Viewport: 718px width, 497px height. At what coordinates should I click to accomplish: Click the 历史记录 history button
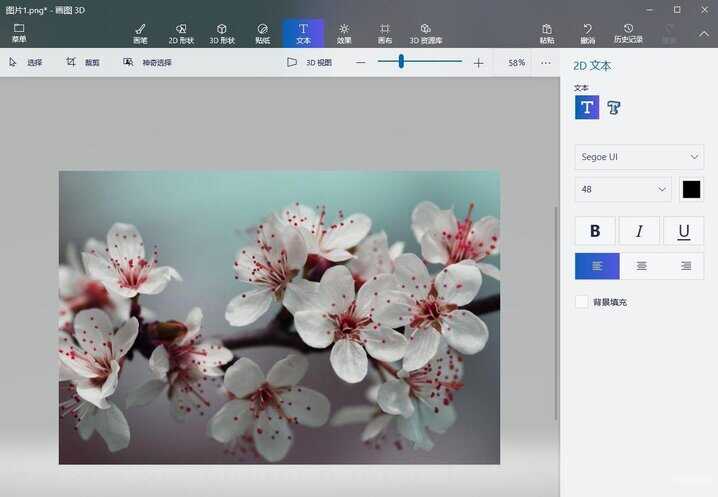628,33
